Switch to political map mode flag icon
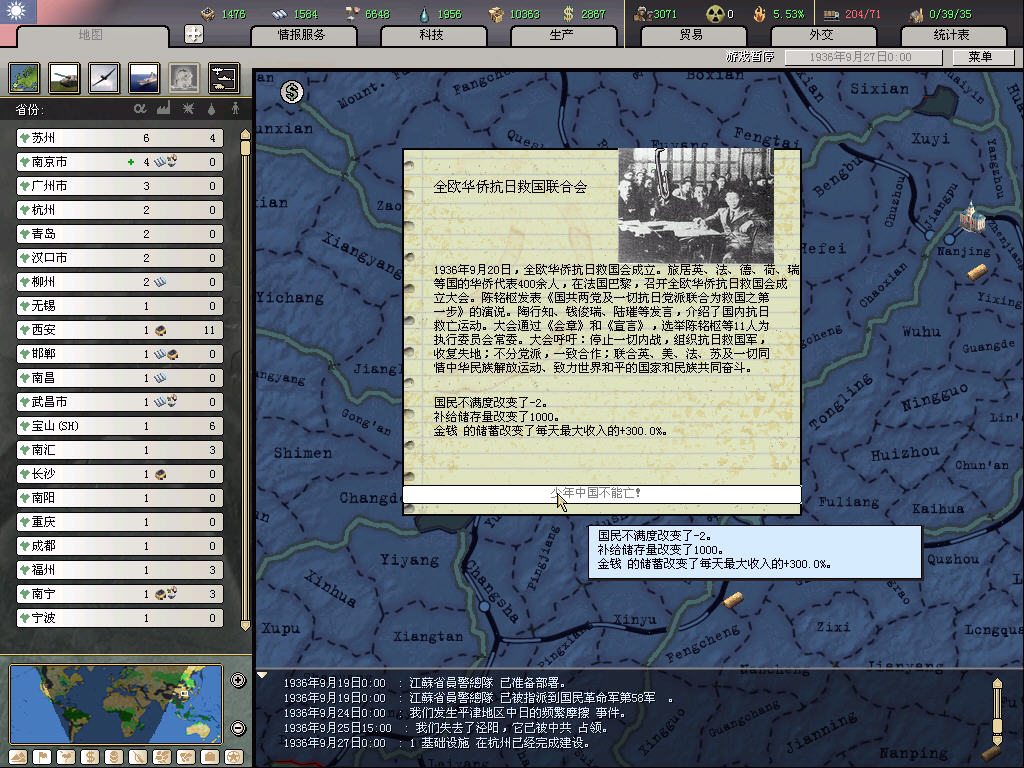The width and height of the screenshot is (1024, 768). [42, 757]
